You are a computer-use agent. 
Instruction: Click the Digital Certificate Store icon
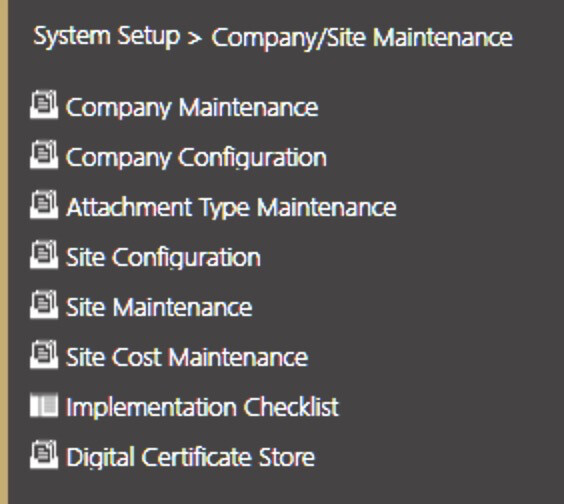(x=44, y=454)
